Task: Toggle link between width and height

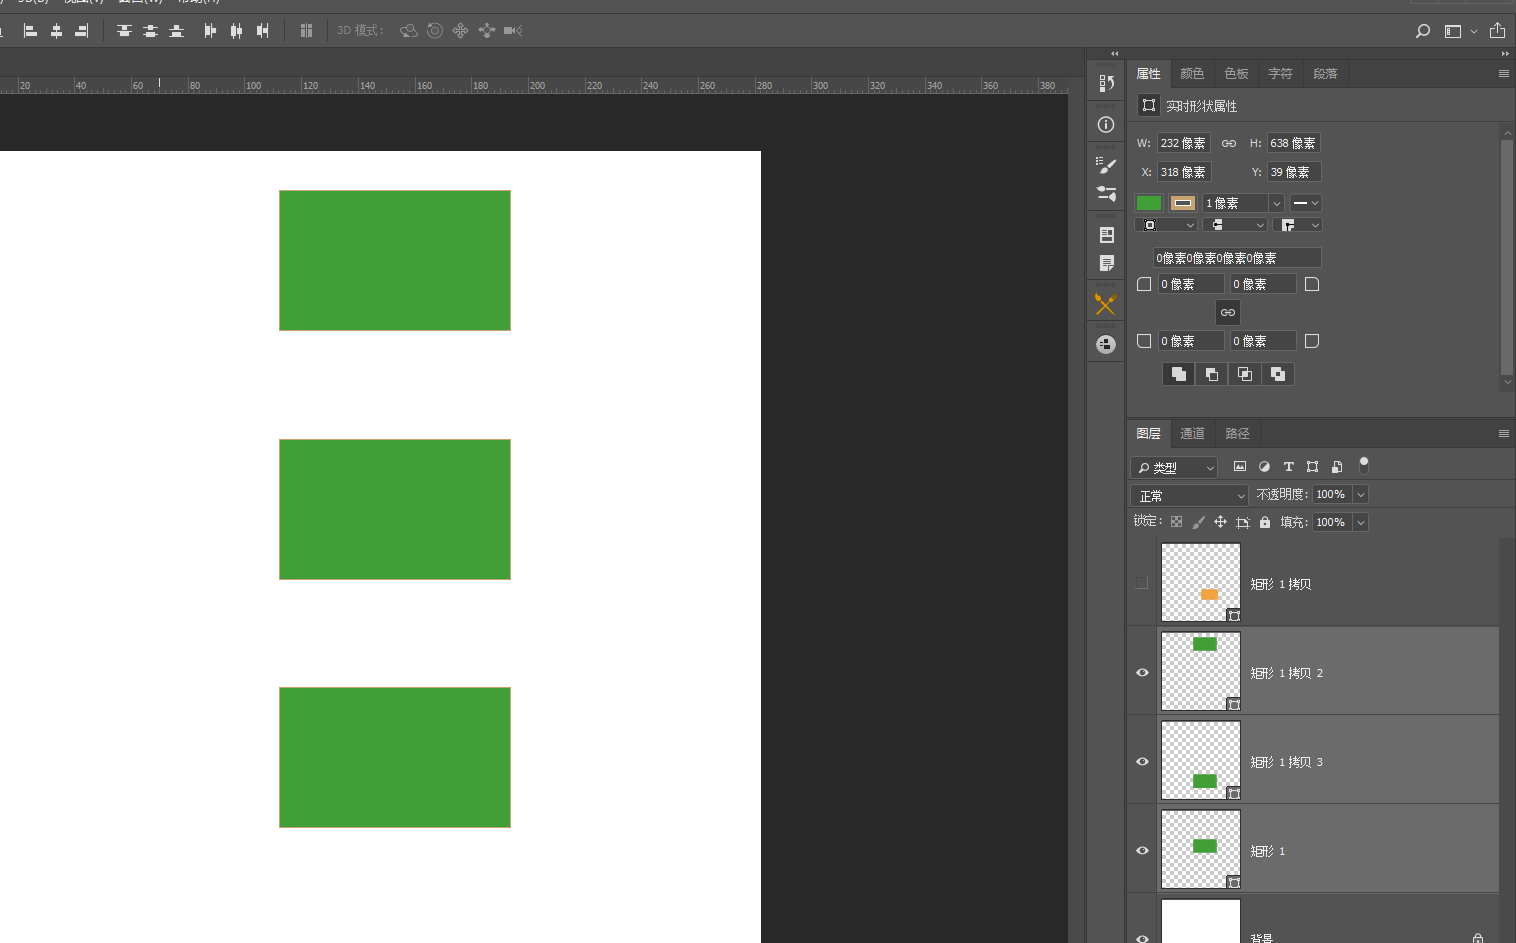Action: 1229,144
